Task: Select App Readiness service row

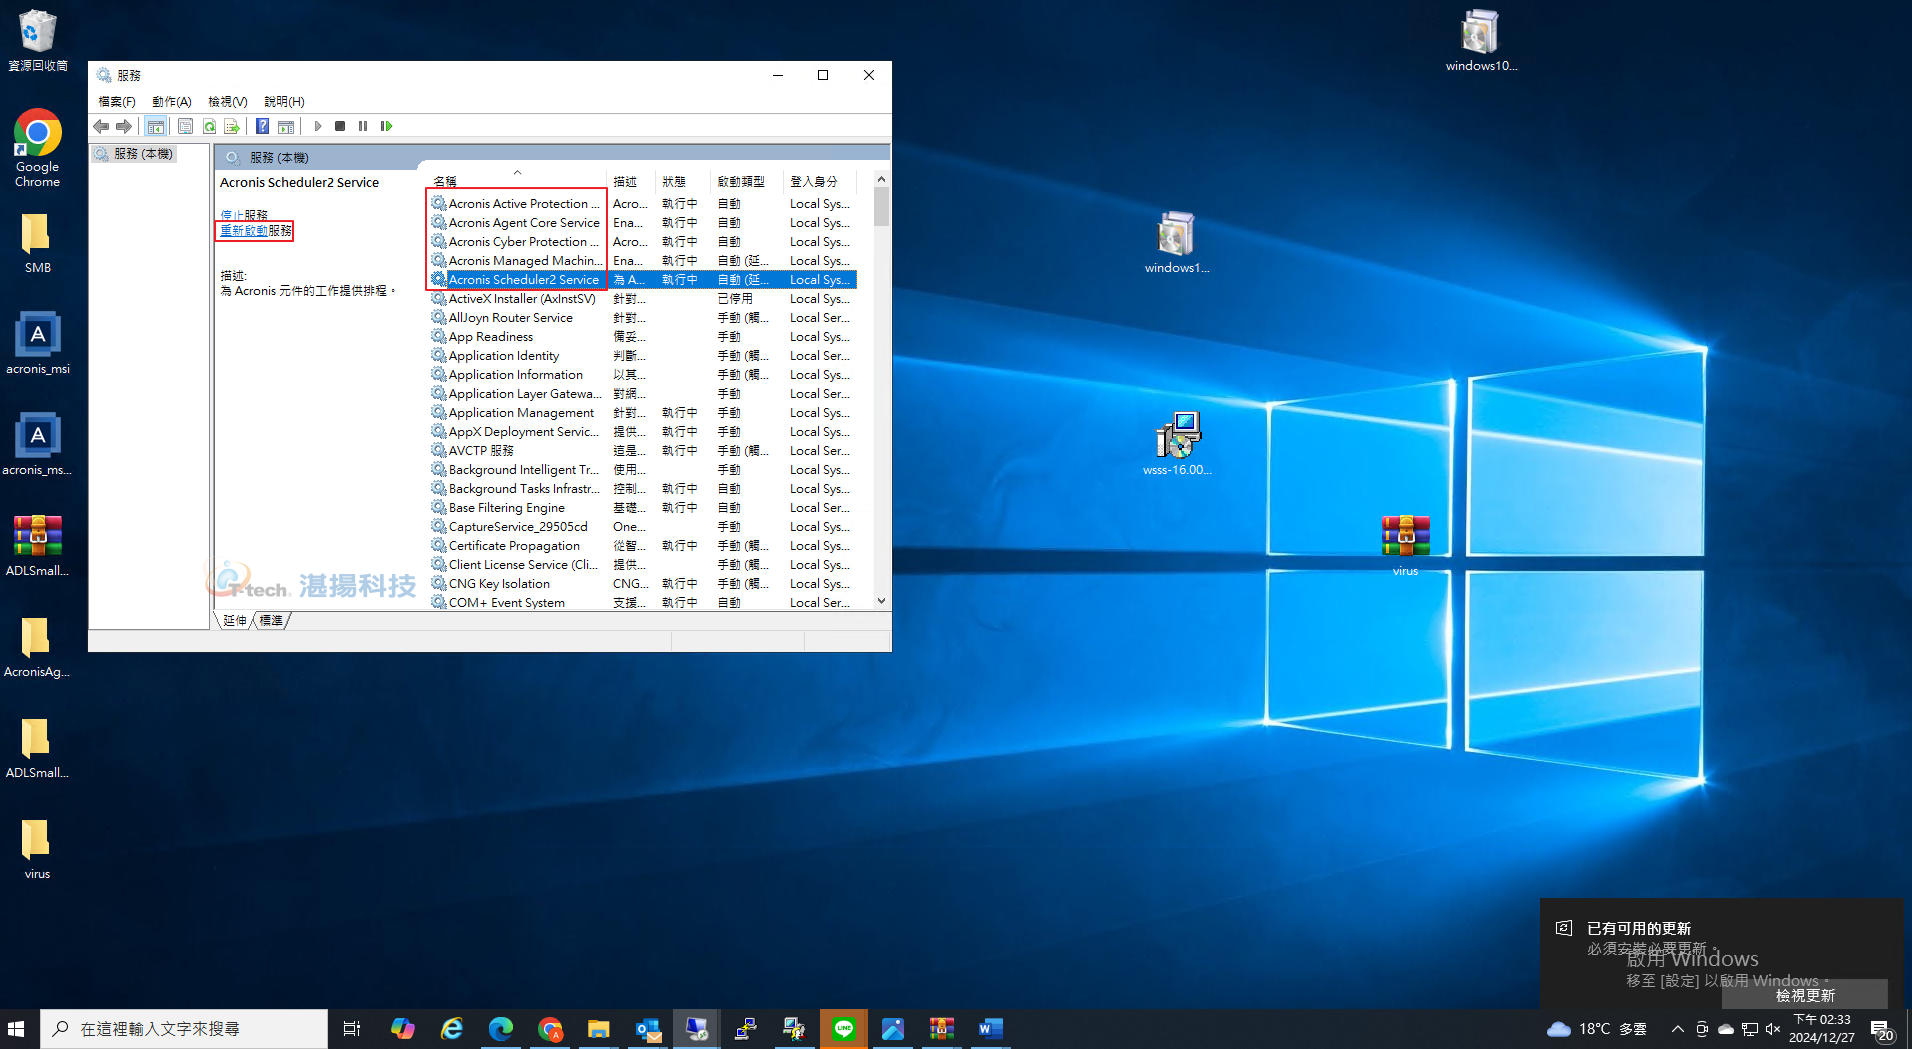Action: 643,337
